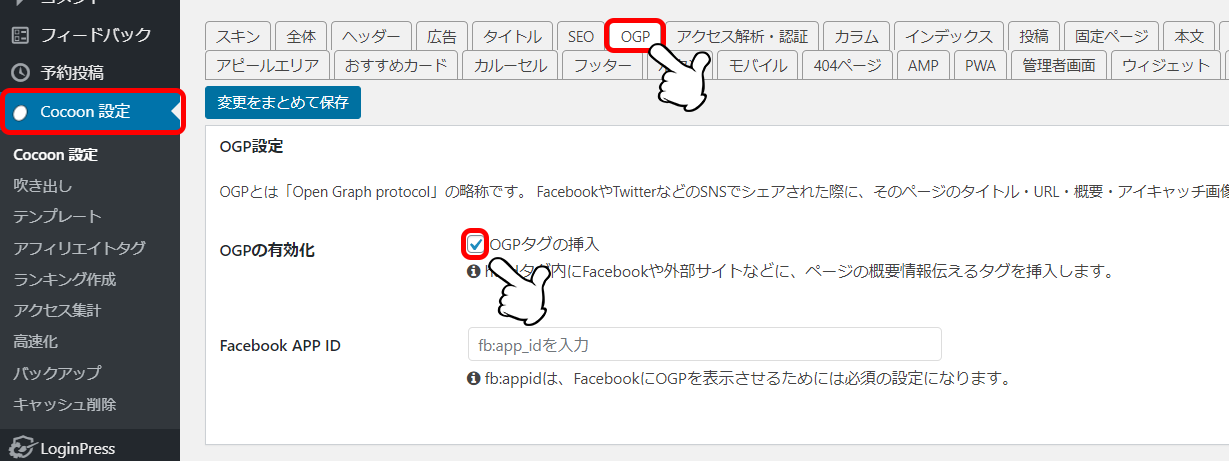
Task: Switch to the アピールエリア tab
Action: coord(267,66)
